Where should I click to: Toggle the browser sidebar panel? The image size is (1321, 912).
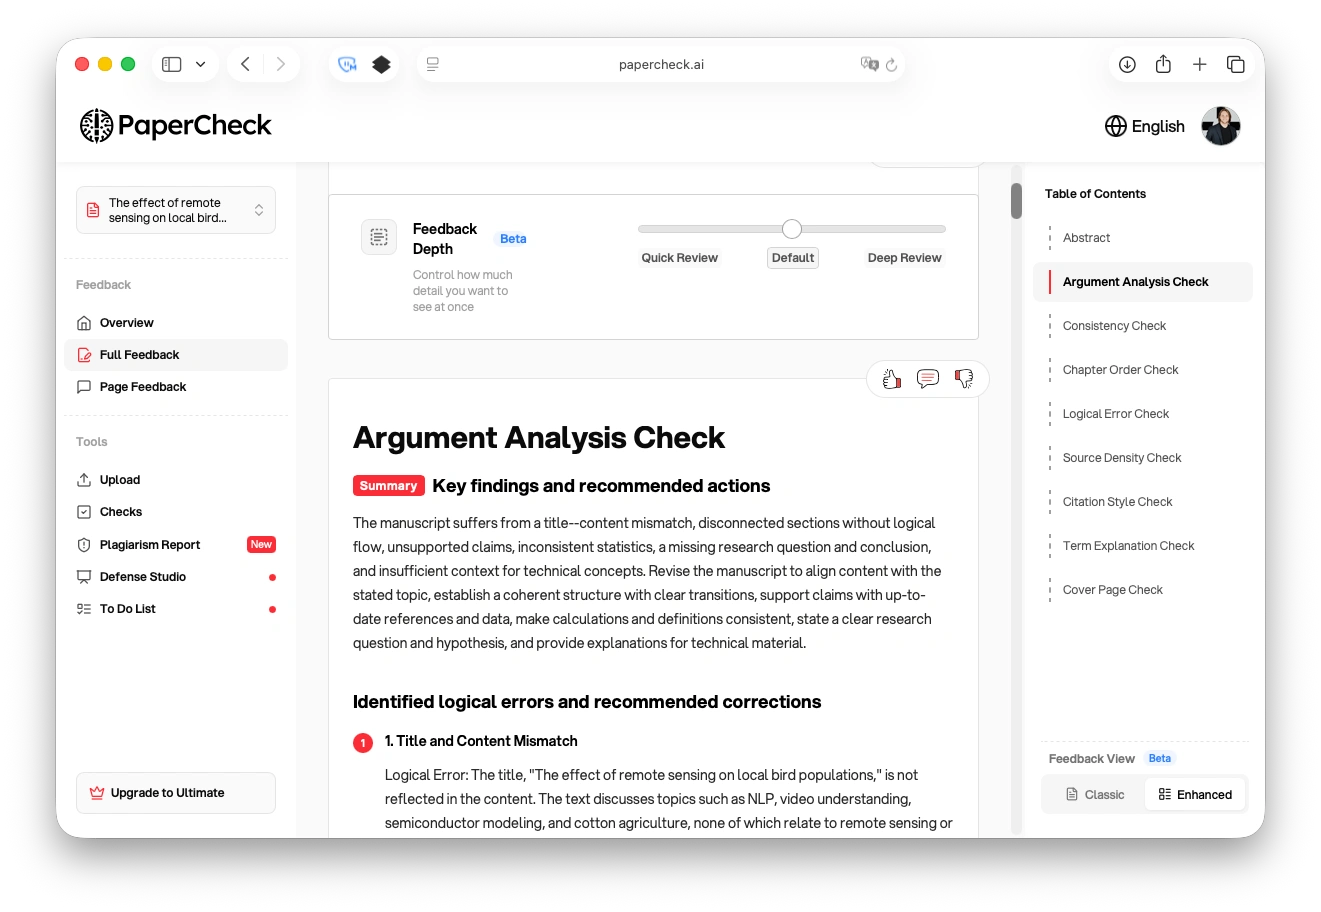170,63
